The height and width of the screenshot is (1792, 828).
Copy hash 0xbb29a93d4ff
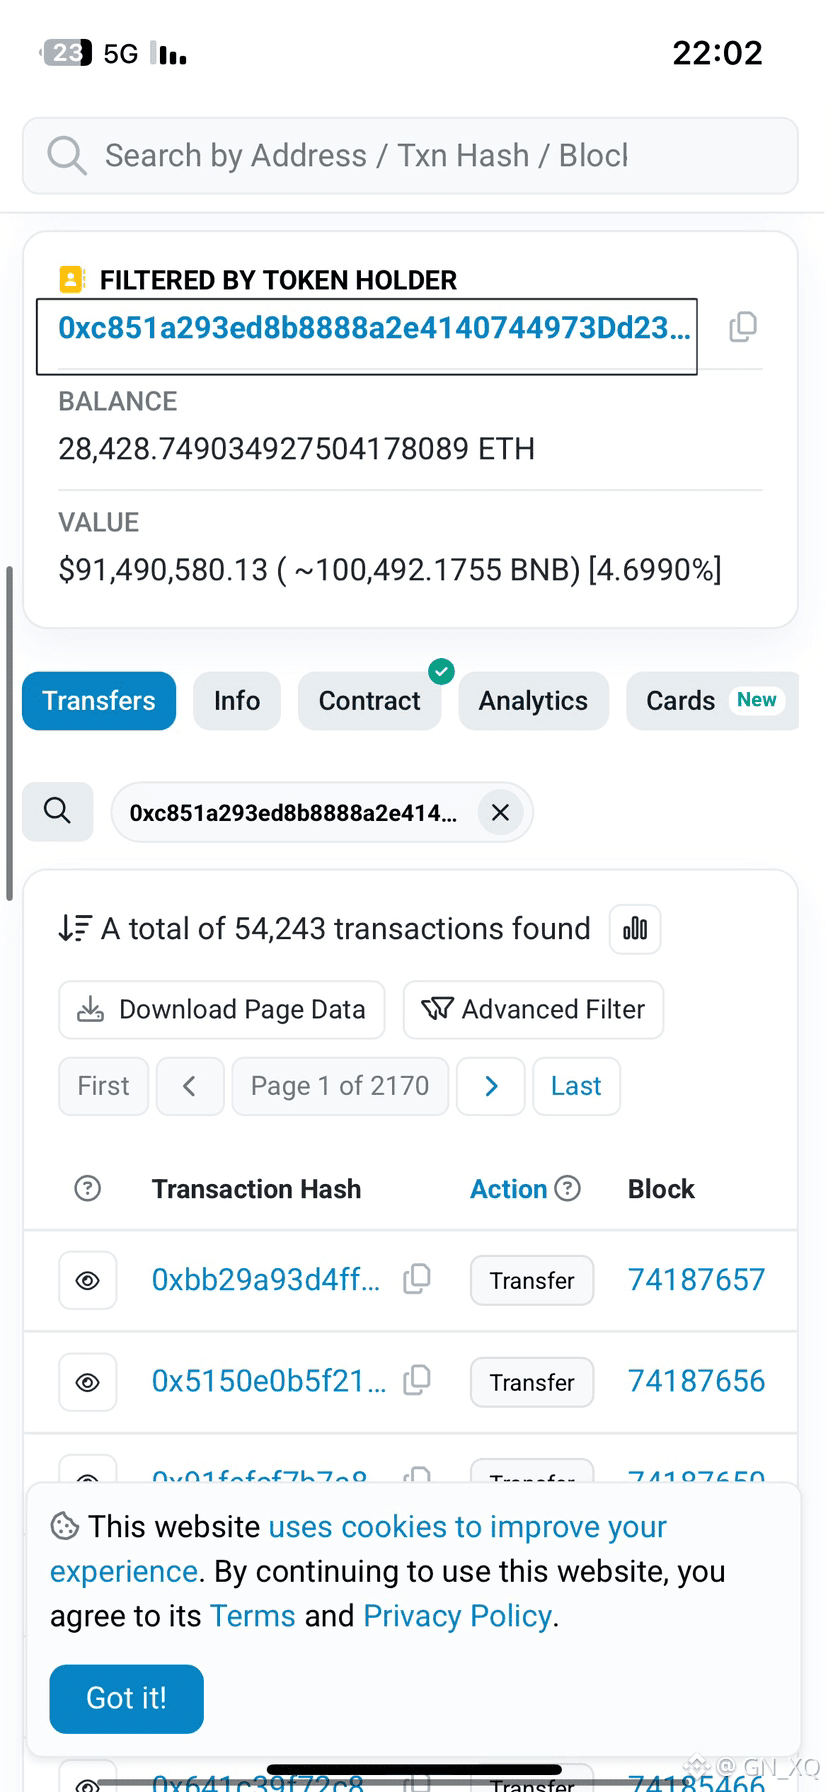point(417,1279)
